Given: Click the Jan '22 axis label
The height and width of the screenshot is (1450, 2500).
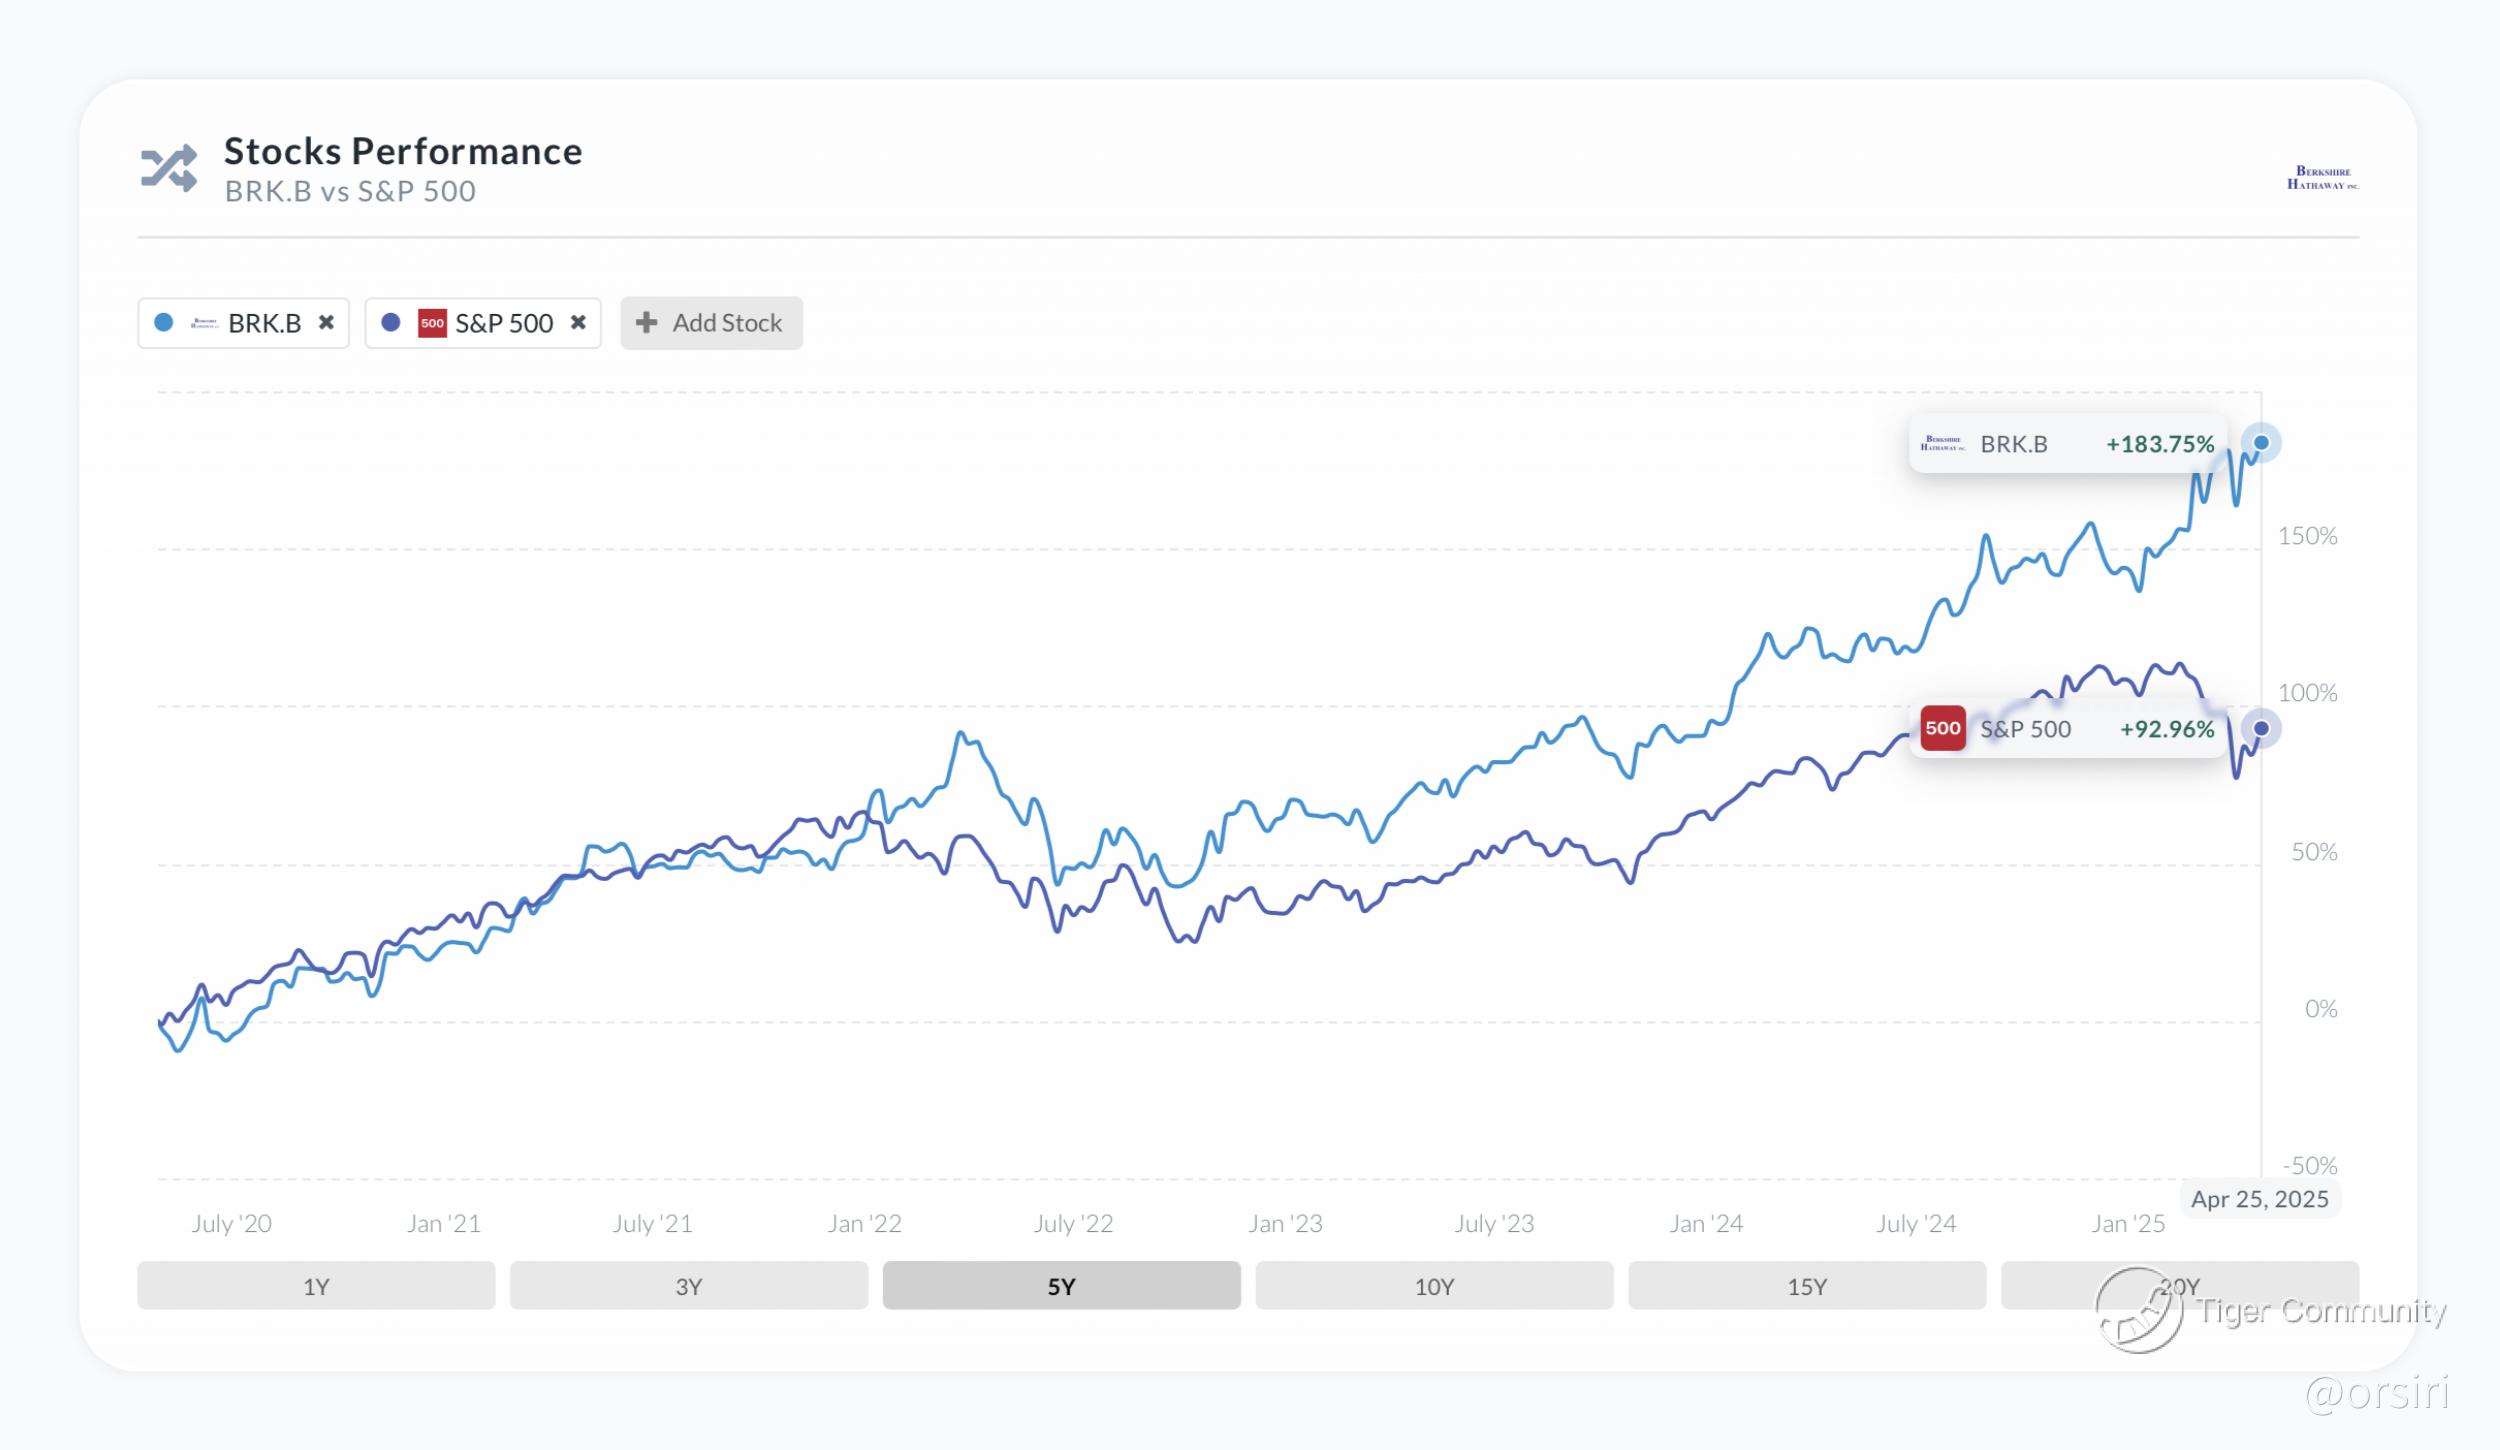Looking at the screenshot, I should point(865,1224).
